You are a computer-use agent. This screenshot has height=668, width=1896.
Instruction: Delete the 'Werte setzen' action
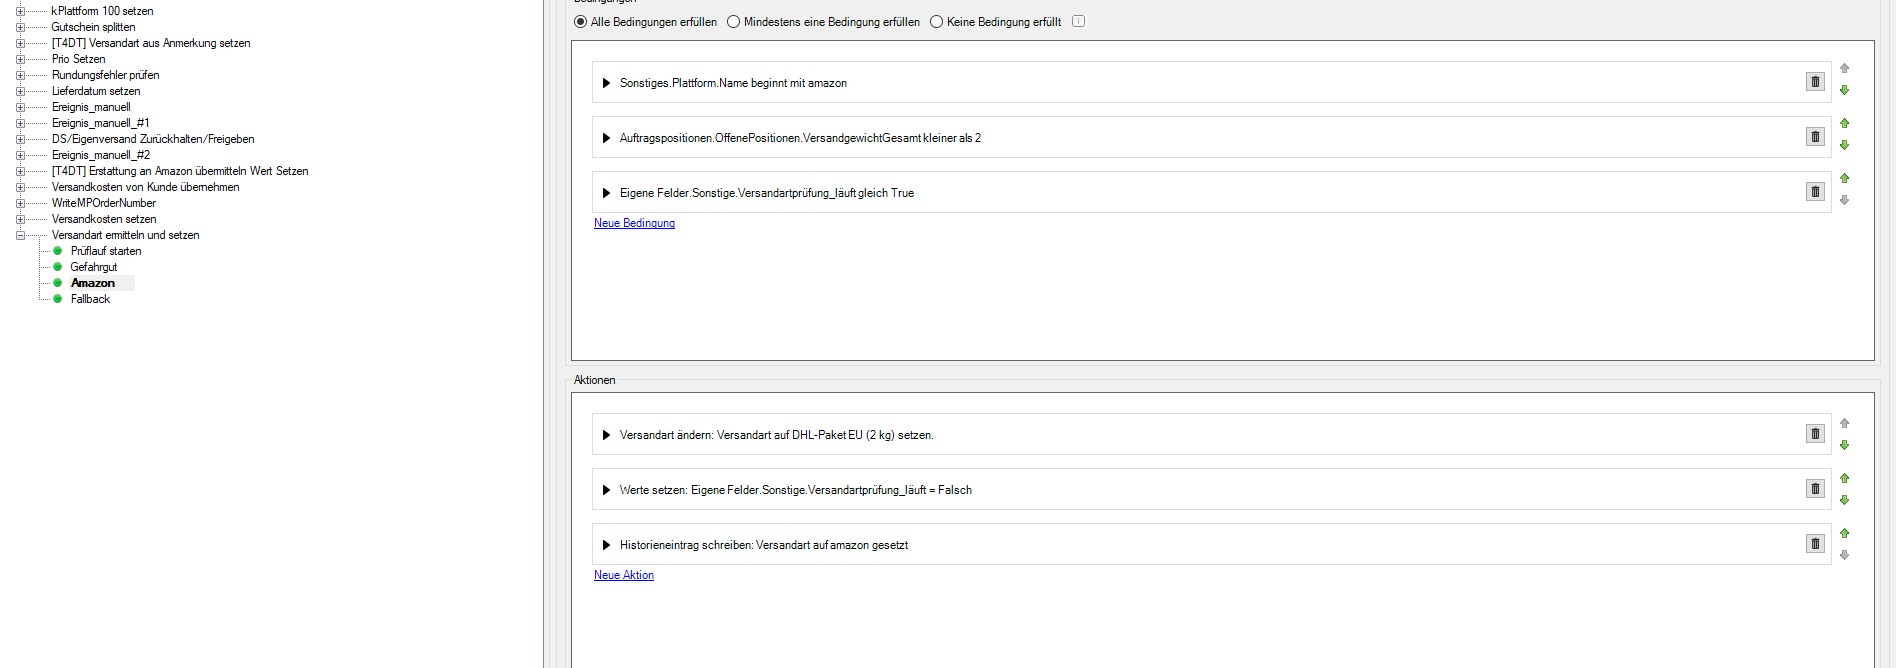pyautogui.click(x=1815, y=489)
